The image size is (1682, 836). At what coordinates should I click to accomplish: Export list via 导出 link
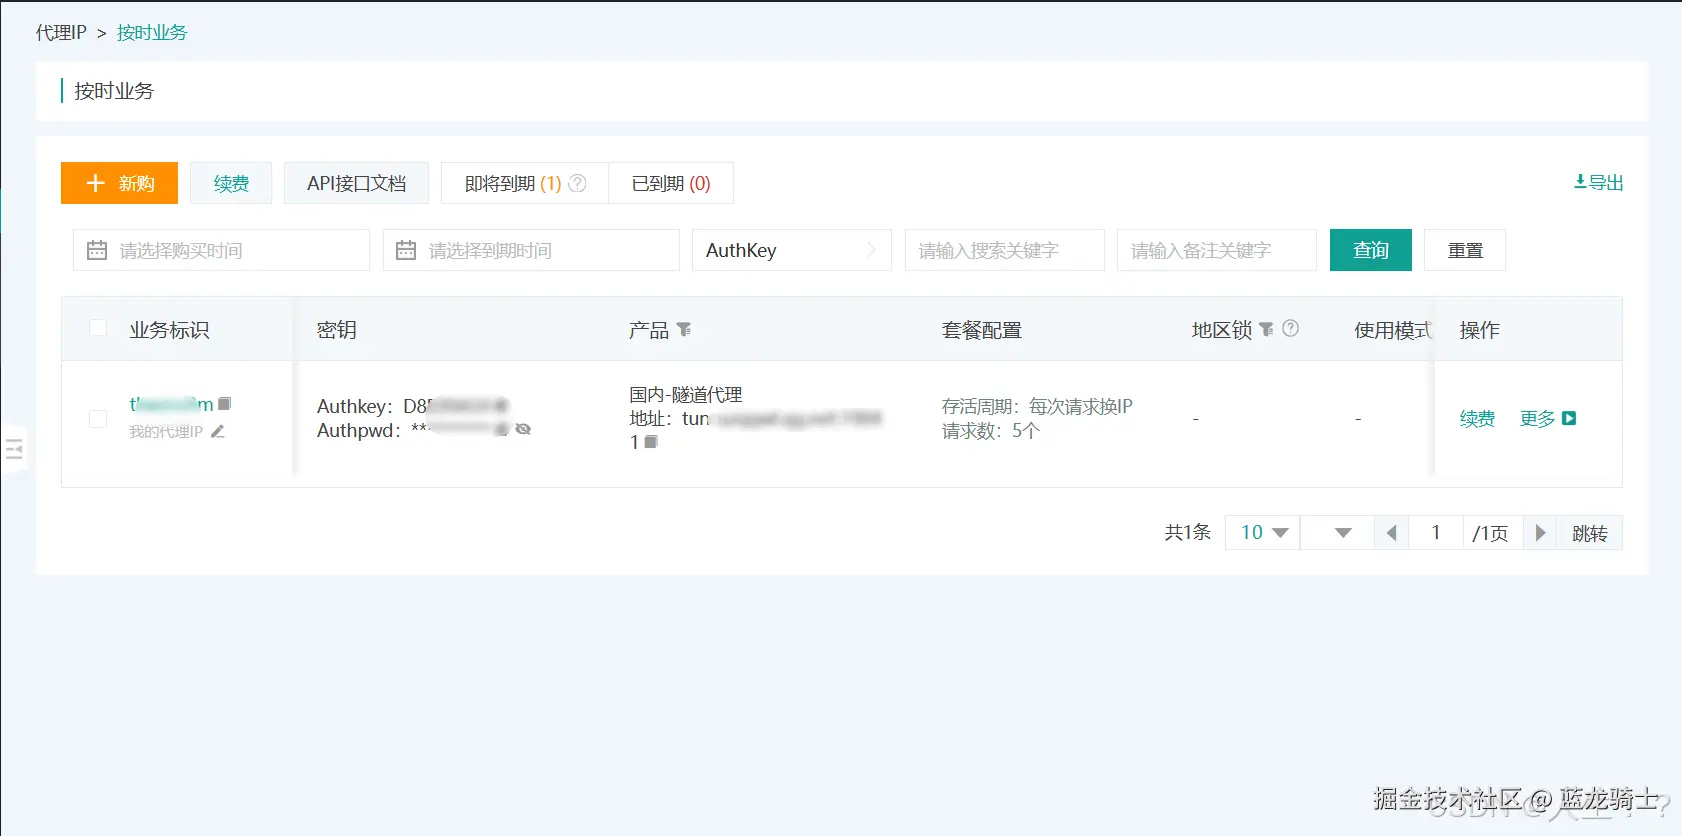point(1598,182)
